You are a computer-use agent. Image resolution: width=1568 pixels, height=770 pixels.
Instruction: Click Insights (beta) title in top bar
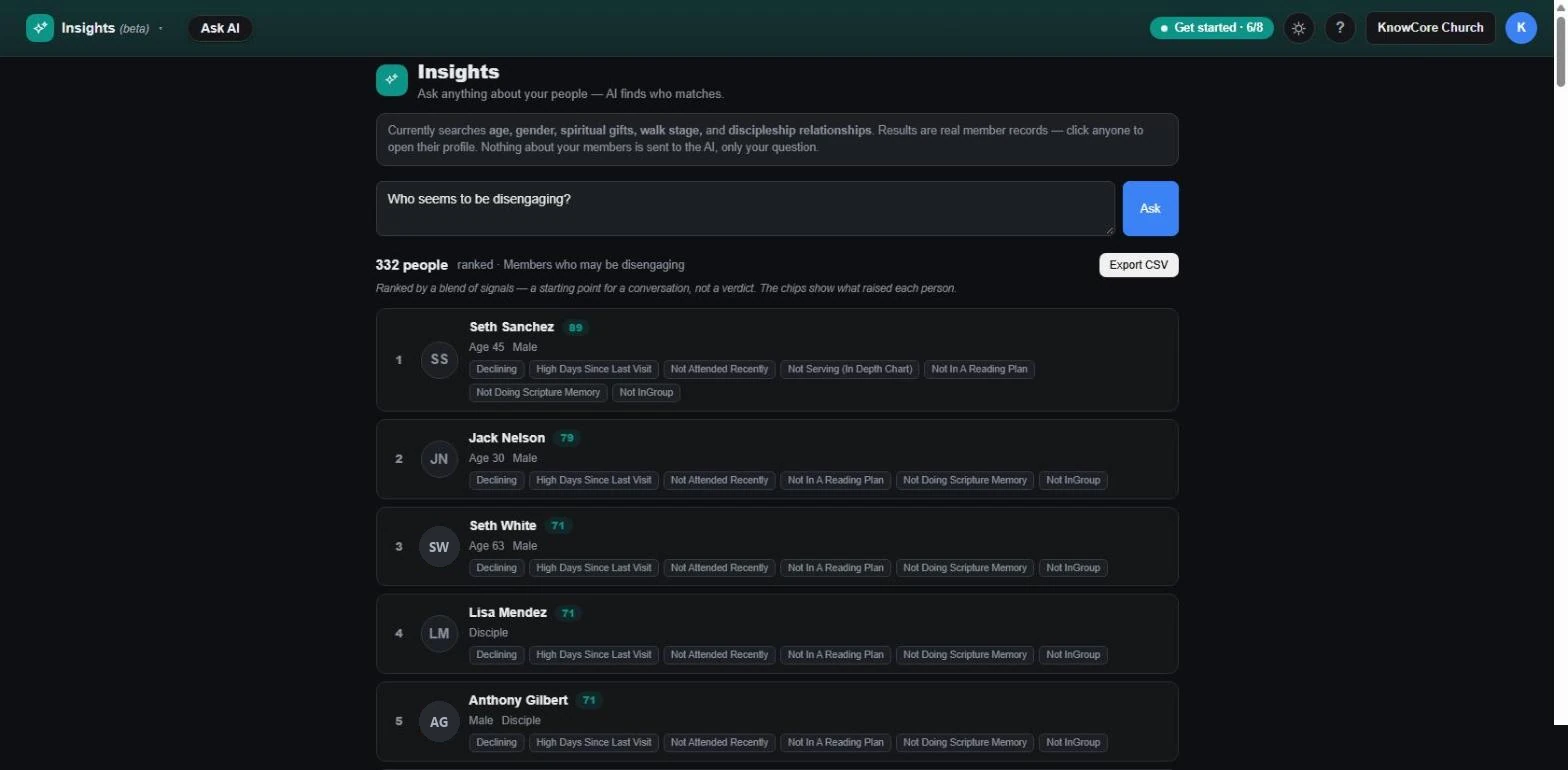pyautogui.click(x=105, y=28)
